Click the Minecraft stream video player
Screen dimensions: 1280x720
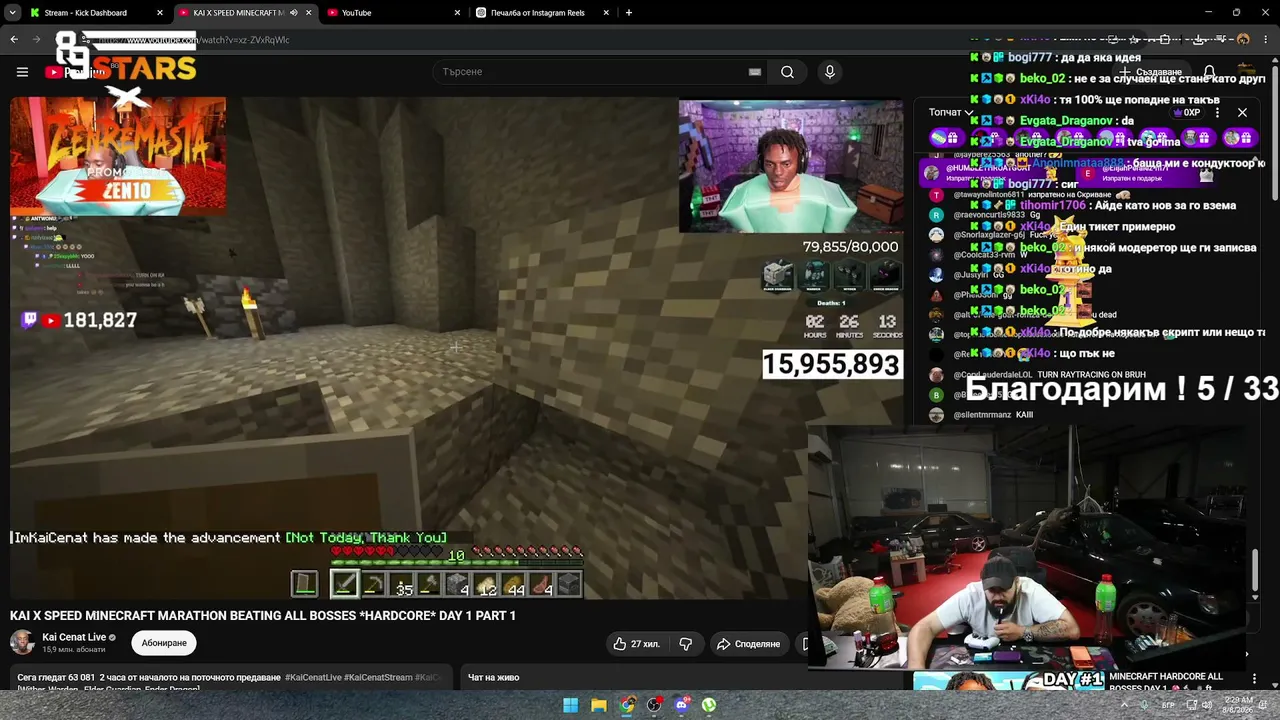456,348
